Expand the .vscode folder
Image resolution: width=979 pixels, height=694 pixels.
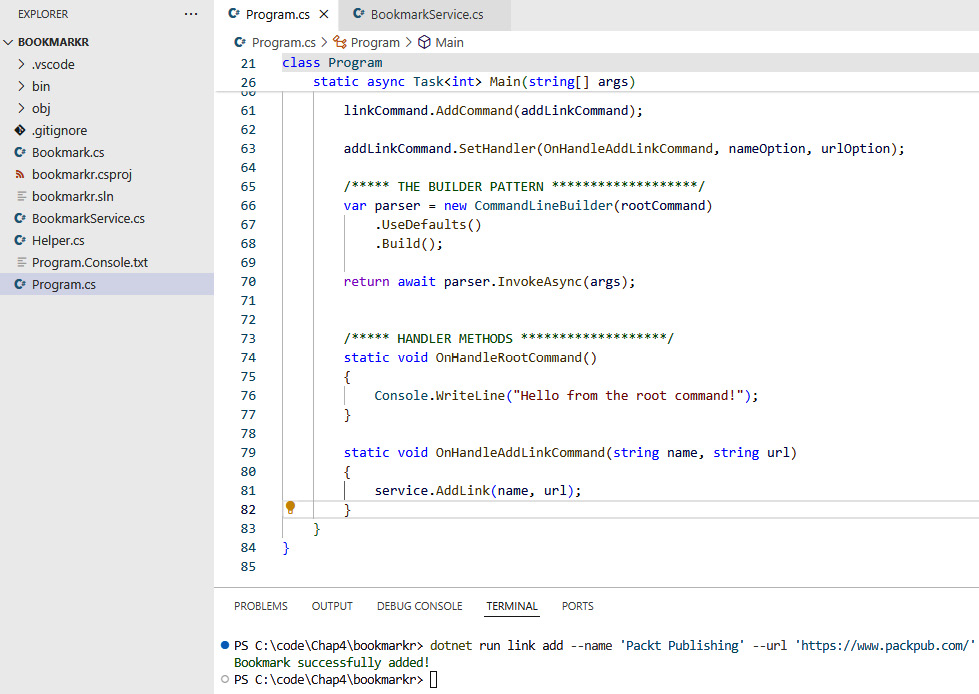coord(20,64)
